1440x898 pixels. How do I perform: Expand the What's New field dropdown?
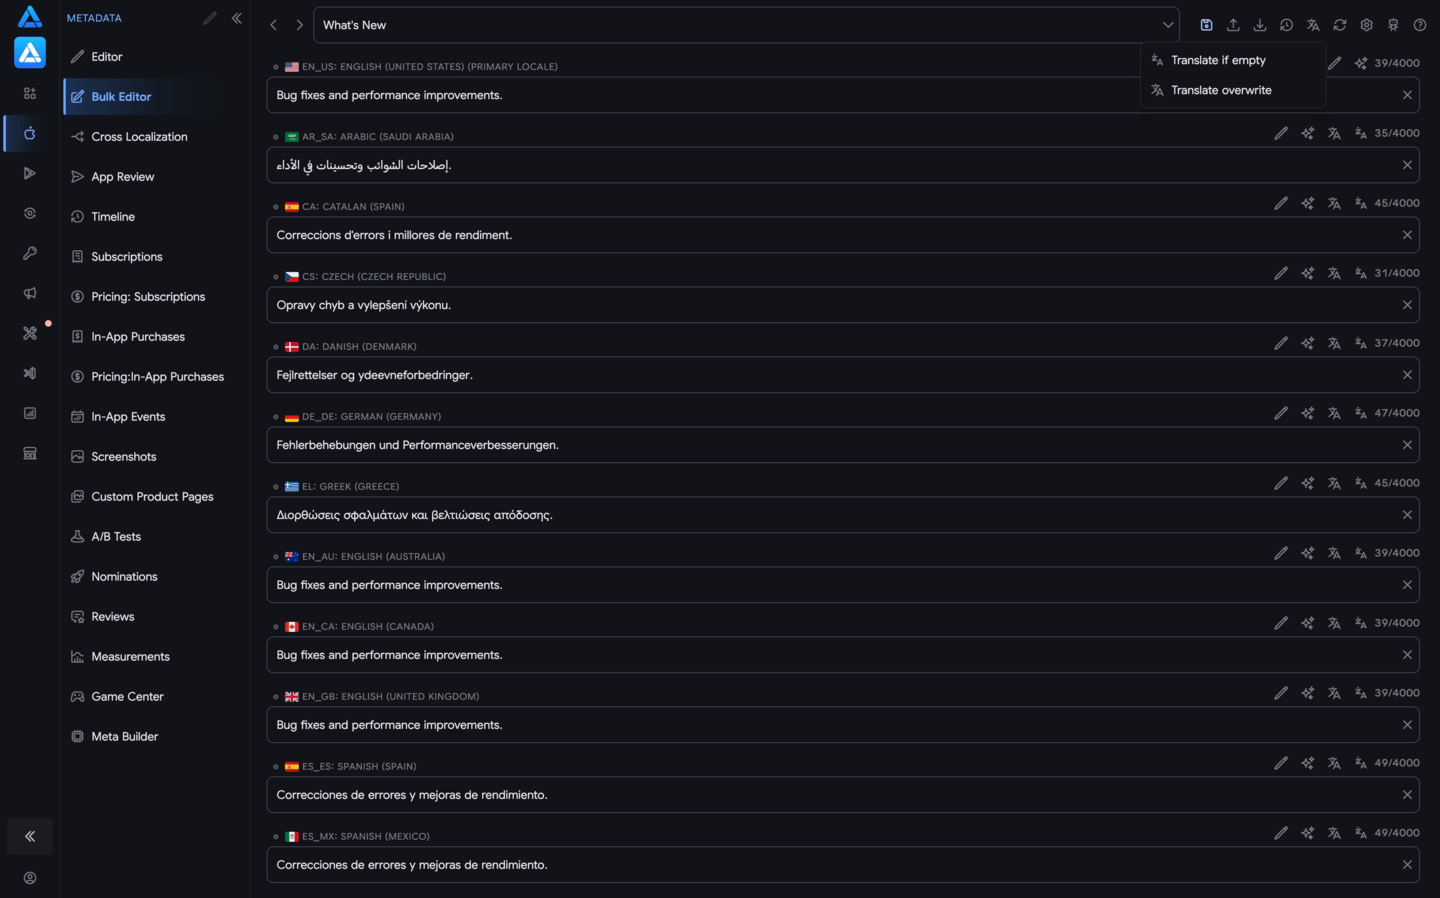(x=1167, y=25)
